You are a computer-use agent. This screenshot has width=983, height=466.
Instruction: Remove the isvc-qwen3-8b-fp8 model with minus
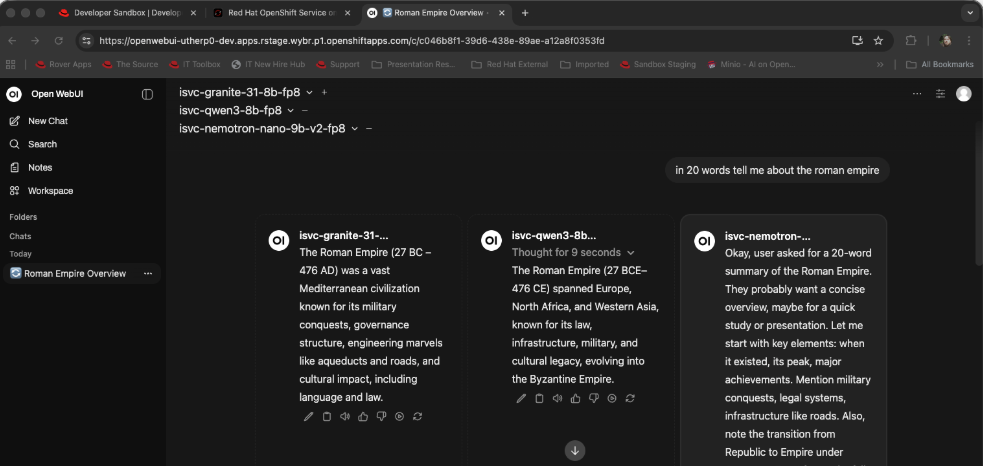pyautogui.click(x=305, y=110)
